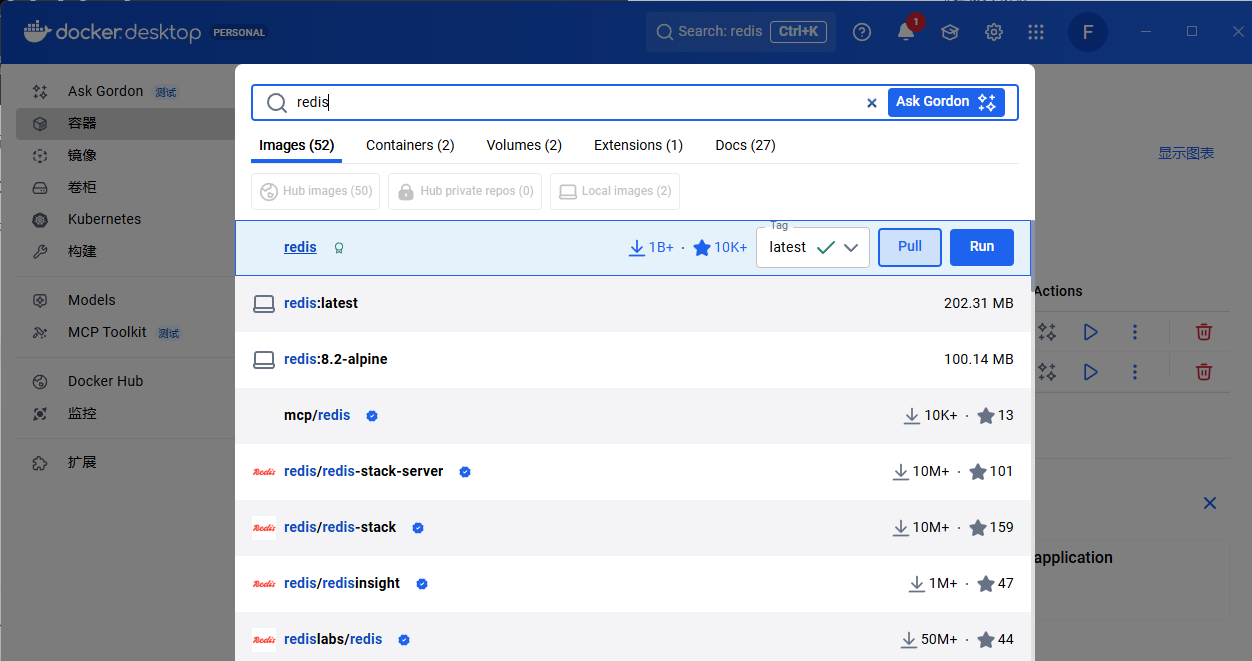The width and height of the screenshot is (1252, 661).
Task: Click the magnifier icon in the search field
Action: [x=276, y=102]
